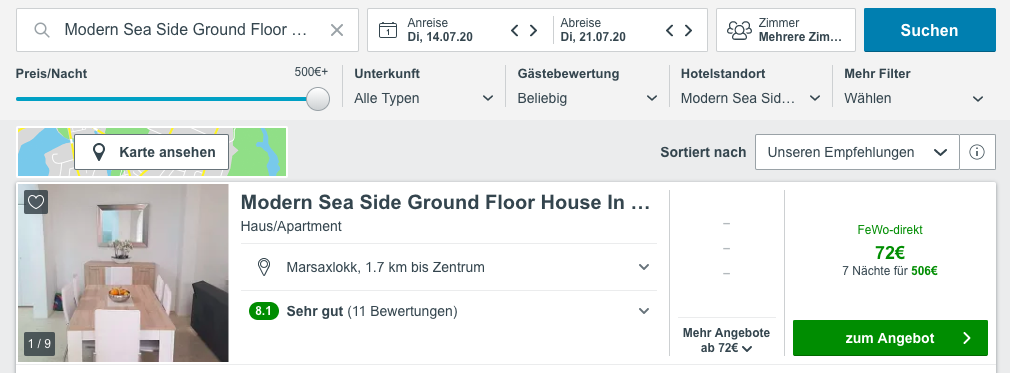Move Abreise date one day earlier
The width and height of the screenshot is (1010, 373).
pyautogui.click(x=670, y=30)
